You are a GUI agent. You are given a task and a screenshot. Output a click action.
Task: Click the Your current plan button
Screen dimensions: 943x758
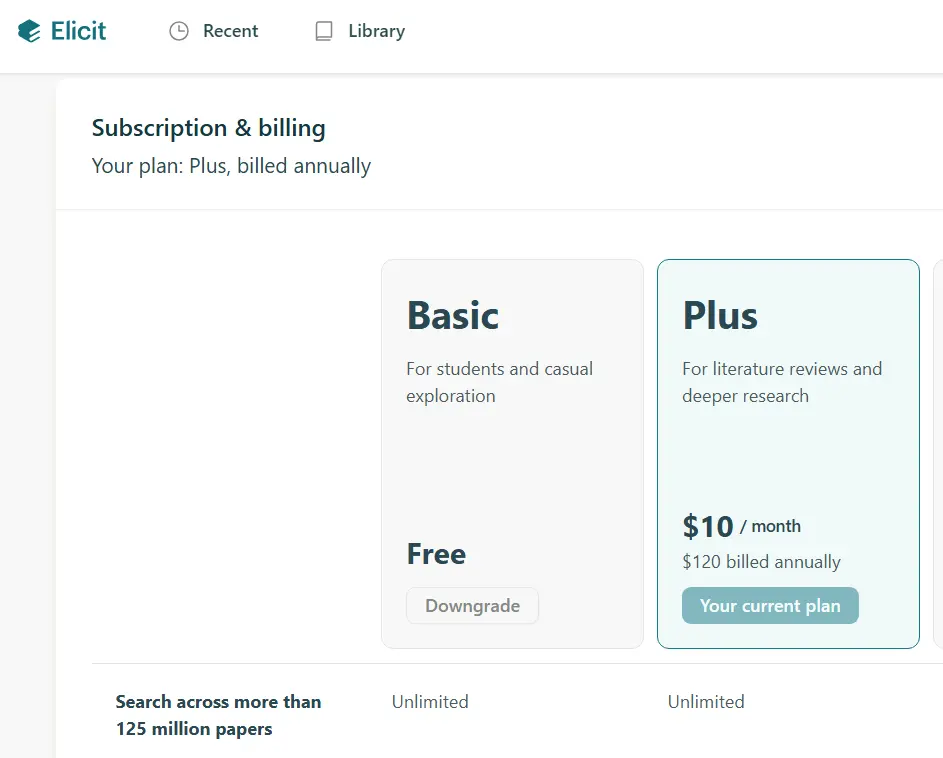pyautogui.click(x=770, y=605)
